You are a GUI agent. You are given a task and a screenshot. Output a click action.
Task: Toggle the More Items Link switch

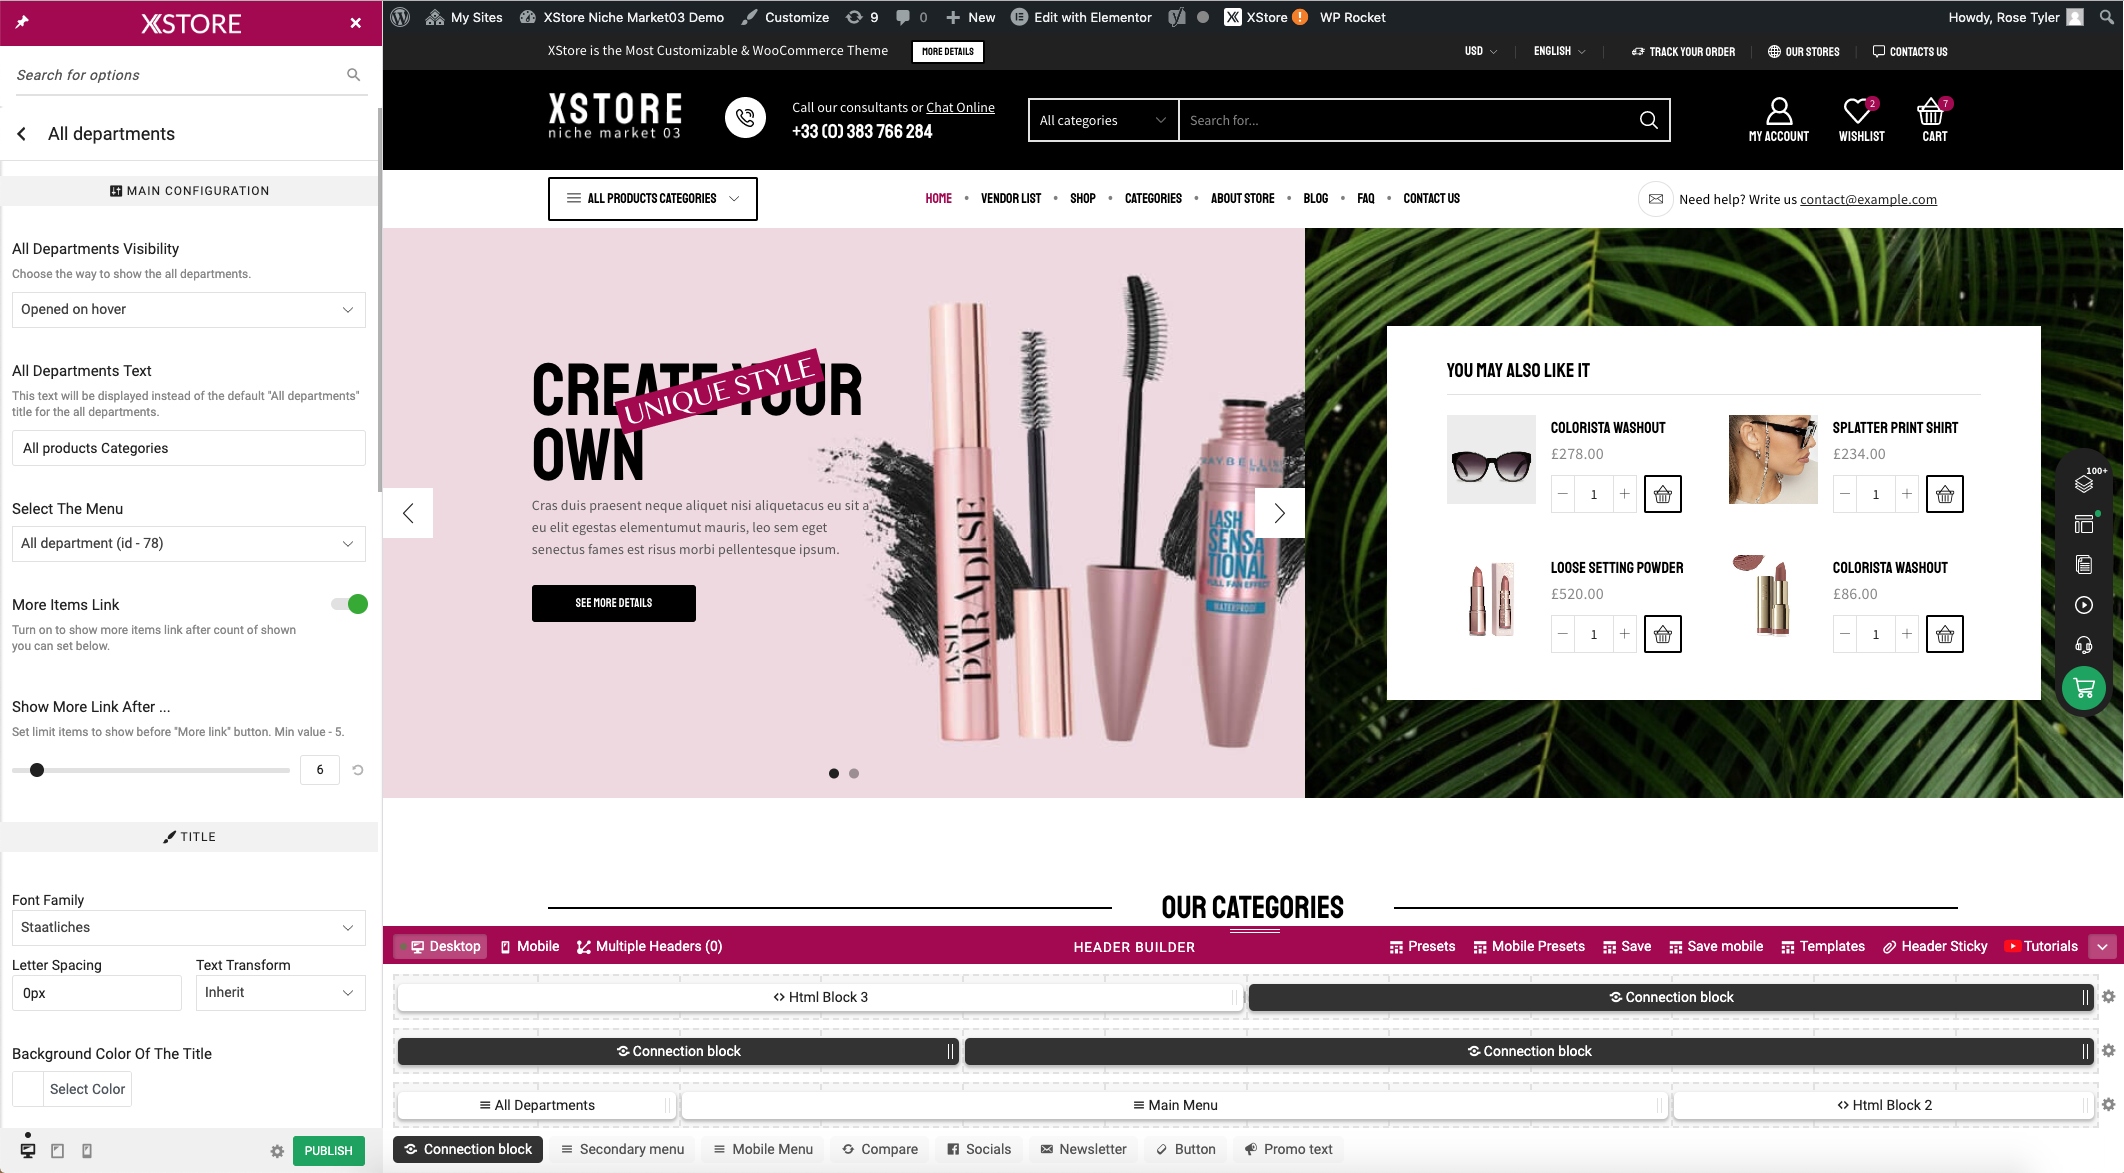click(x=350, y=604)
